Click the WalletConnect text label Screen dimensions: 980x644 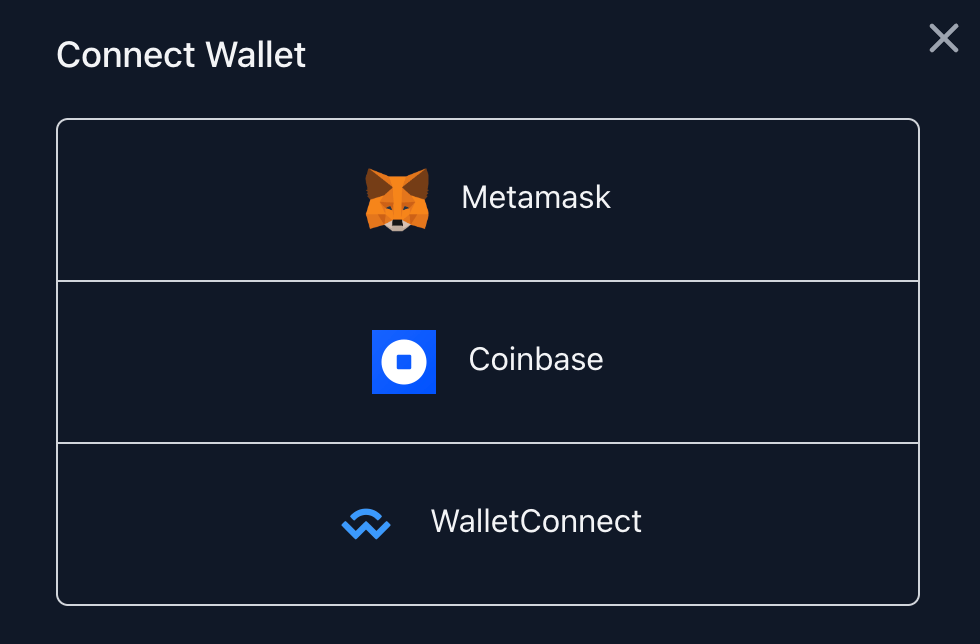tap(537, 522)
